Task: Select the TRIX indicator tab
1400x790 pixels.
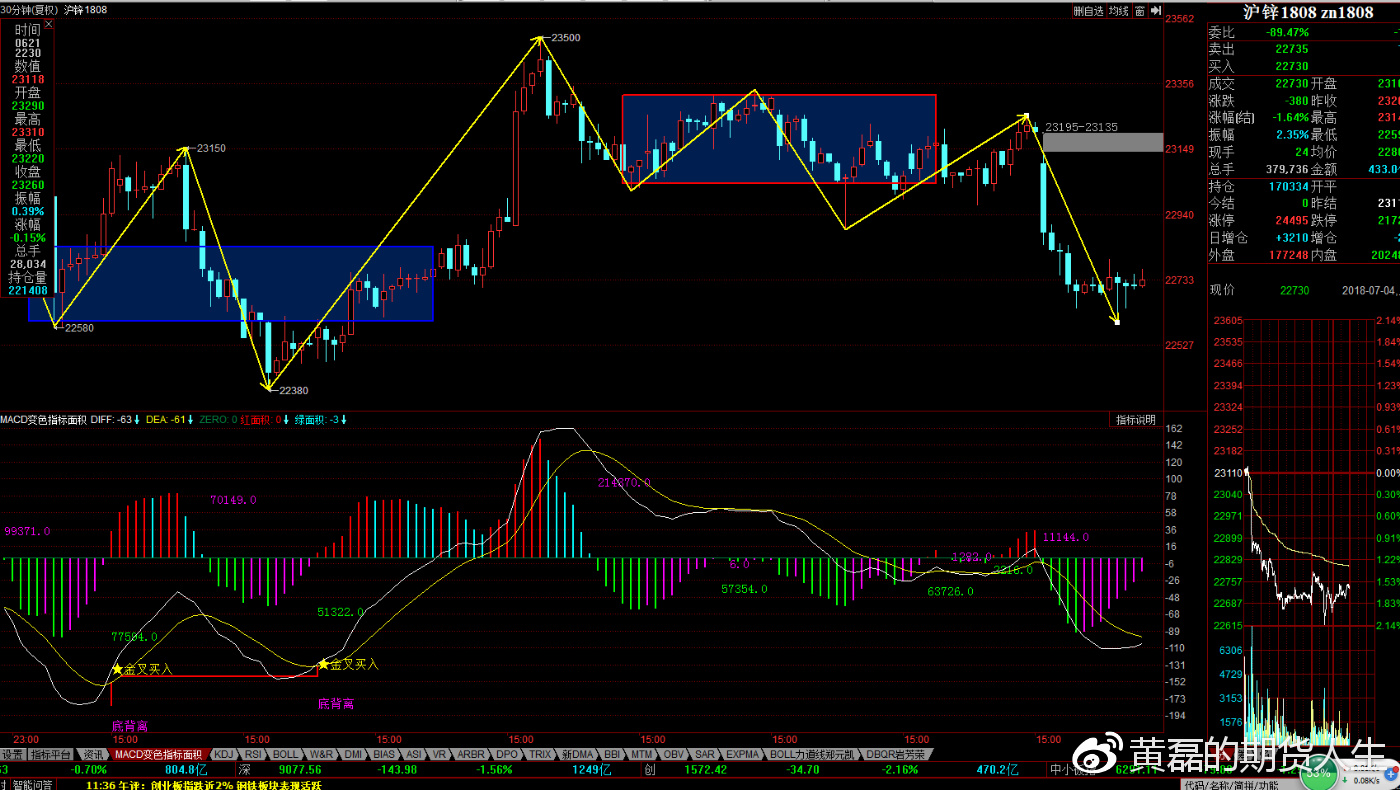Action: coord(541,754)
